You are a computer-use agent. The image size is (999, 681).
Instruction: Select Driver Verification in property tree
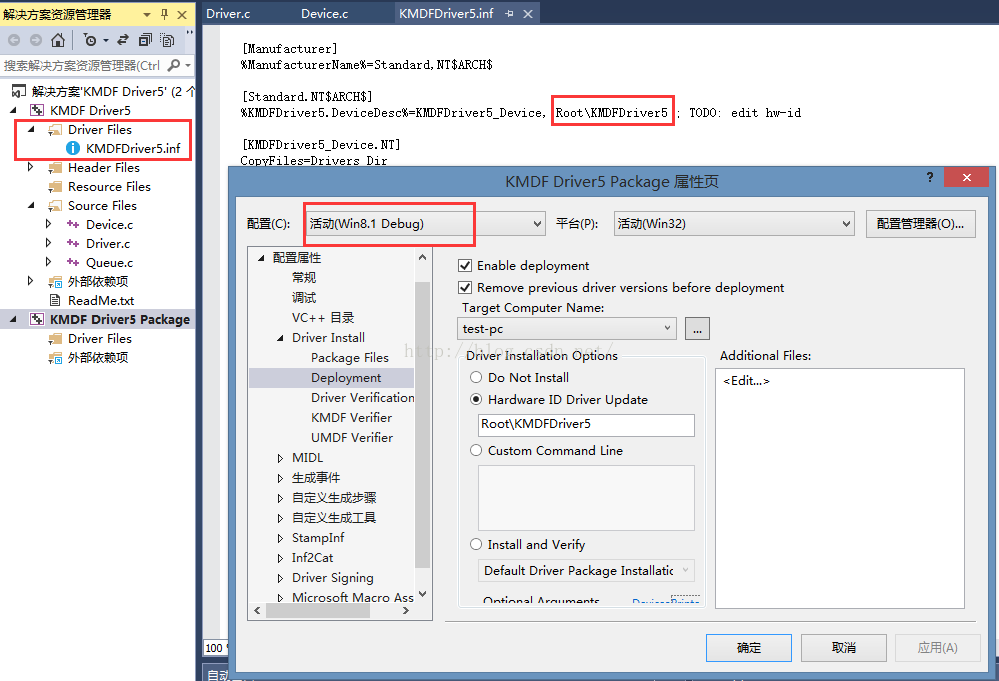coord(363,398)
